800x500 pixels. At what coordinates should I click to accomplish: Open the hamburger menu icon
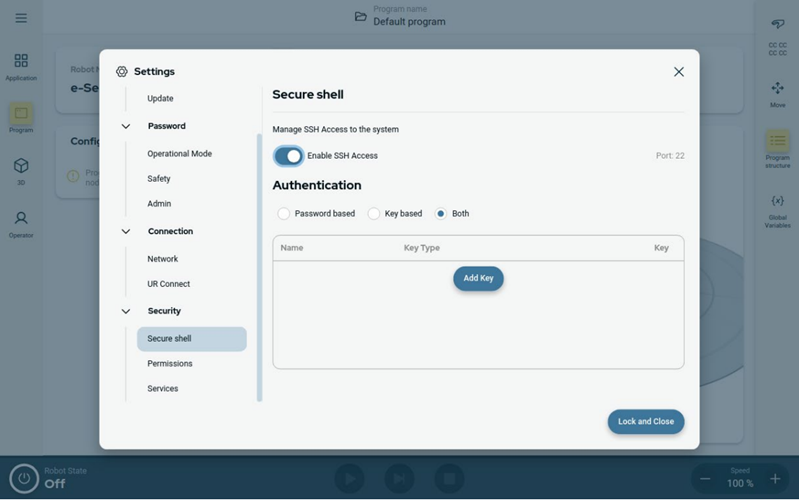click(21, 18)
